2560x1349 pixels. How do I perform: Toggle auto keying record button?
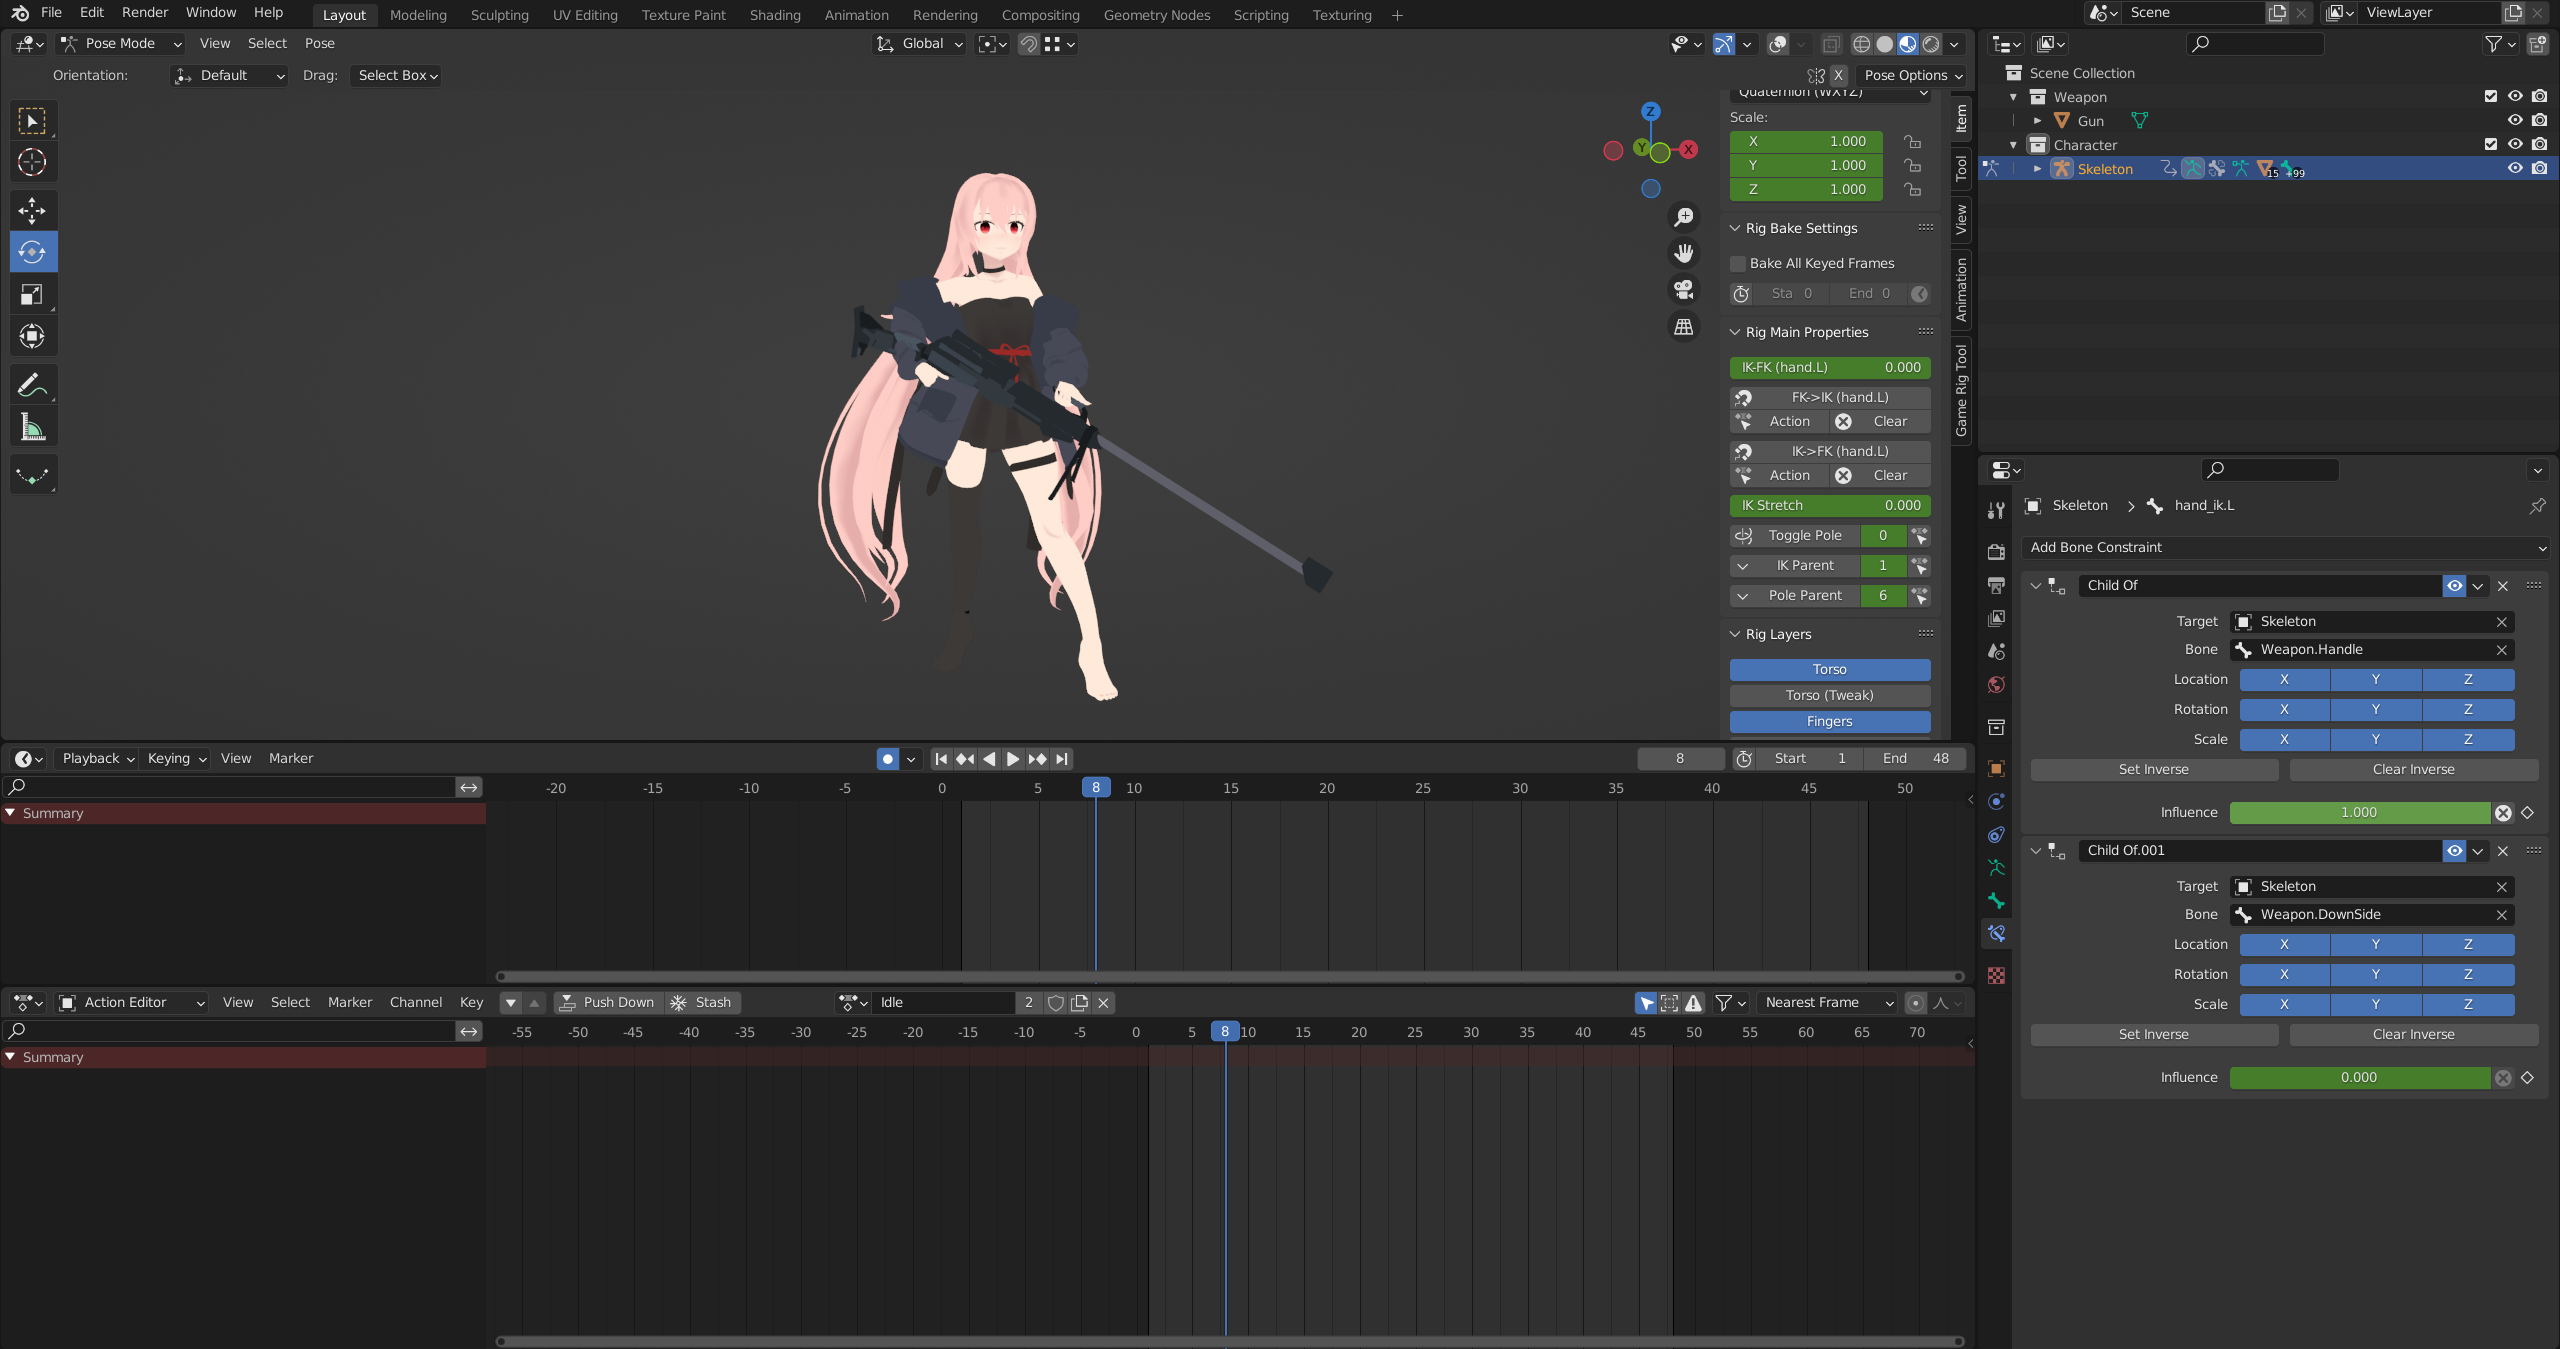coord(887,759)
